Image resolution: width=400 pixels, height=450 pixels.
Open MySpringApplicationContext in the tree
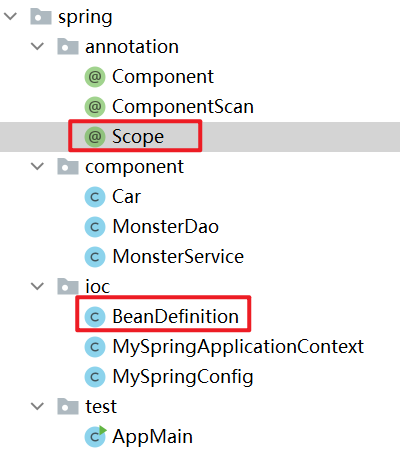click(x=238, y=347)
